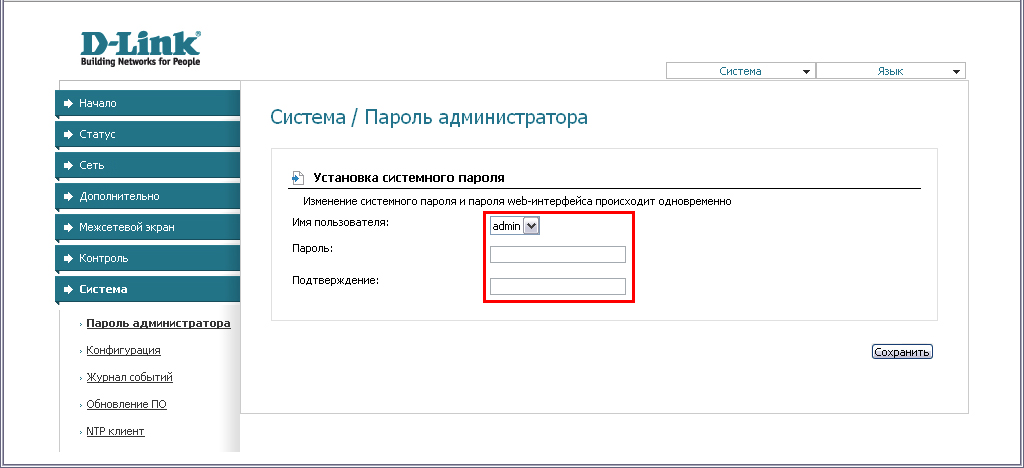Open the Дополнительно sidebar section
The image size is (1024, 468).
148,196
